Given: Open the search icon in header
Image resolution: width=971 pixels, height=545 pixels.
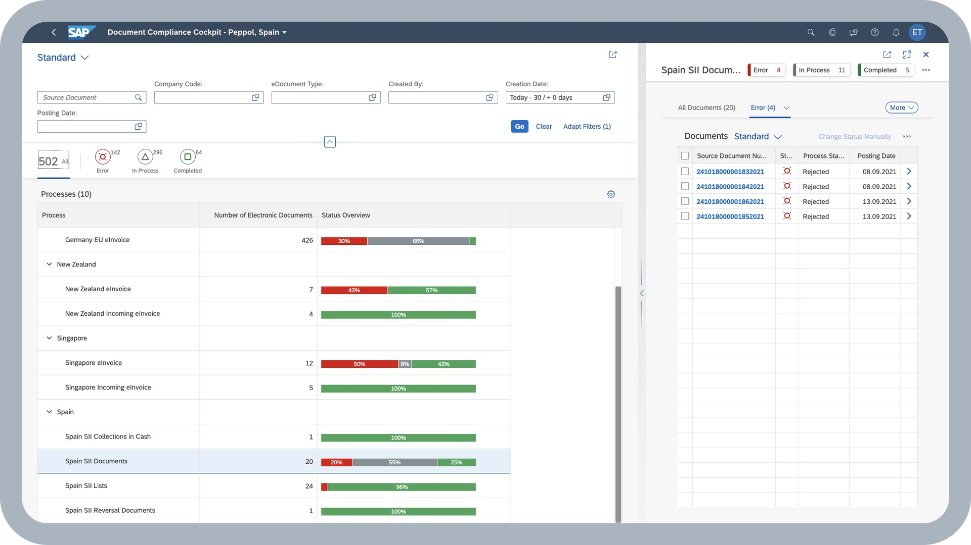Looking at the screenshot, I should click(x=811, y=32).
